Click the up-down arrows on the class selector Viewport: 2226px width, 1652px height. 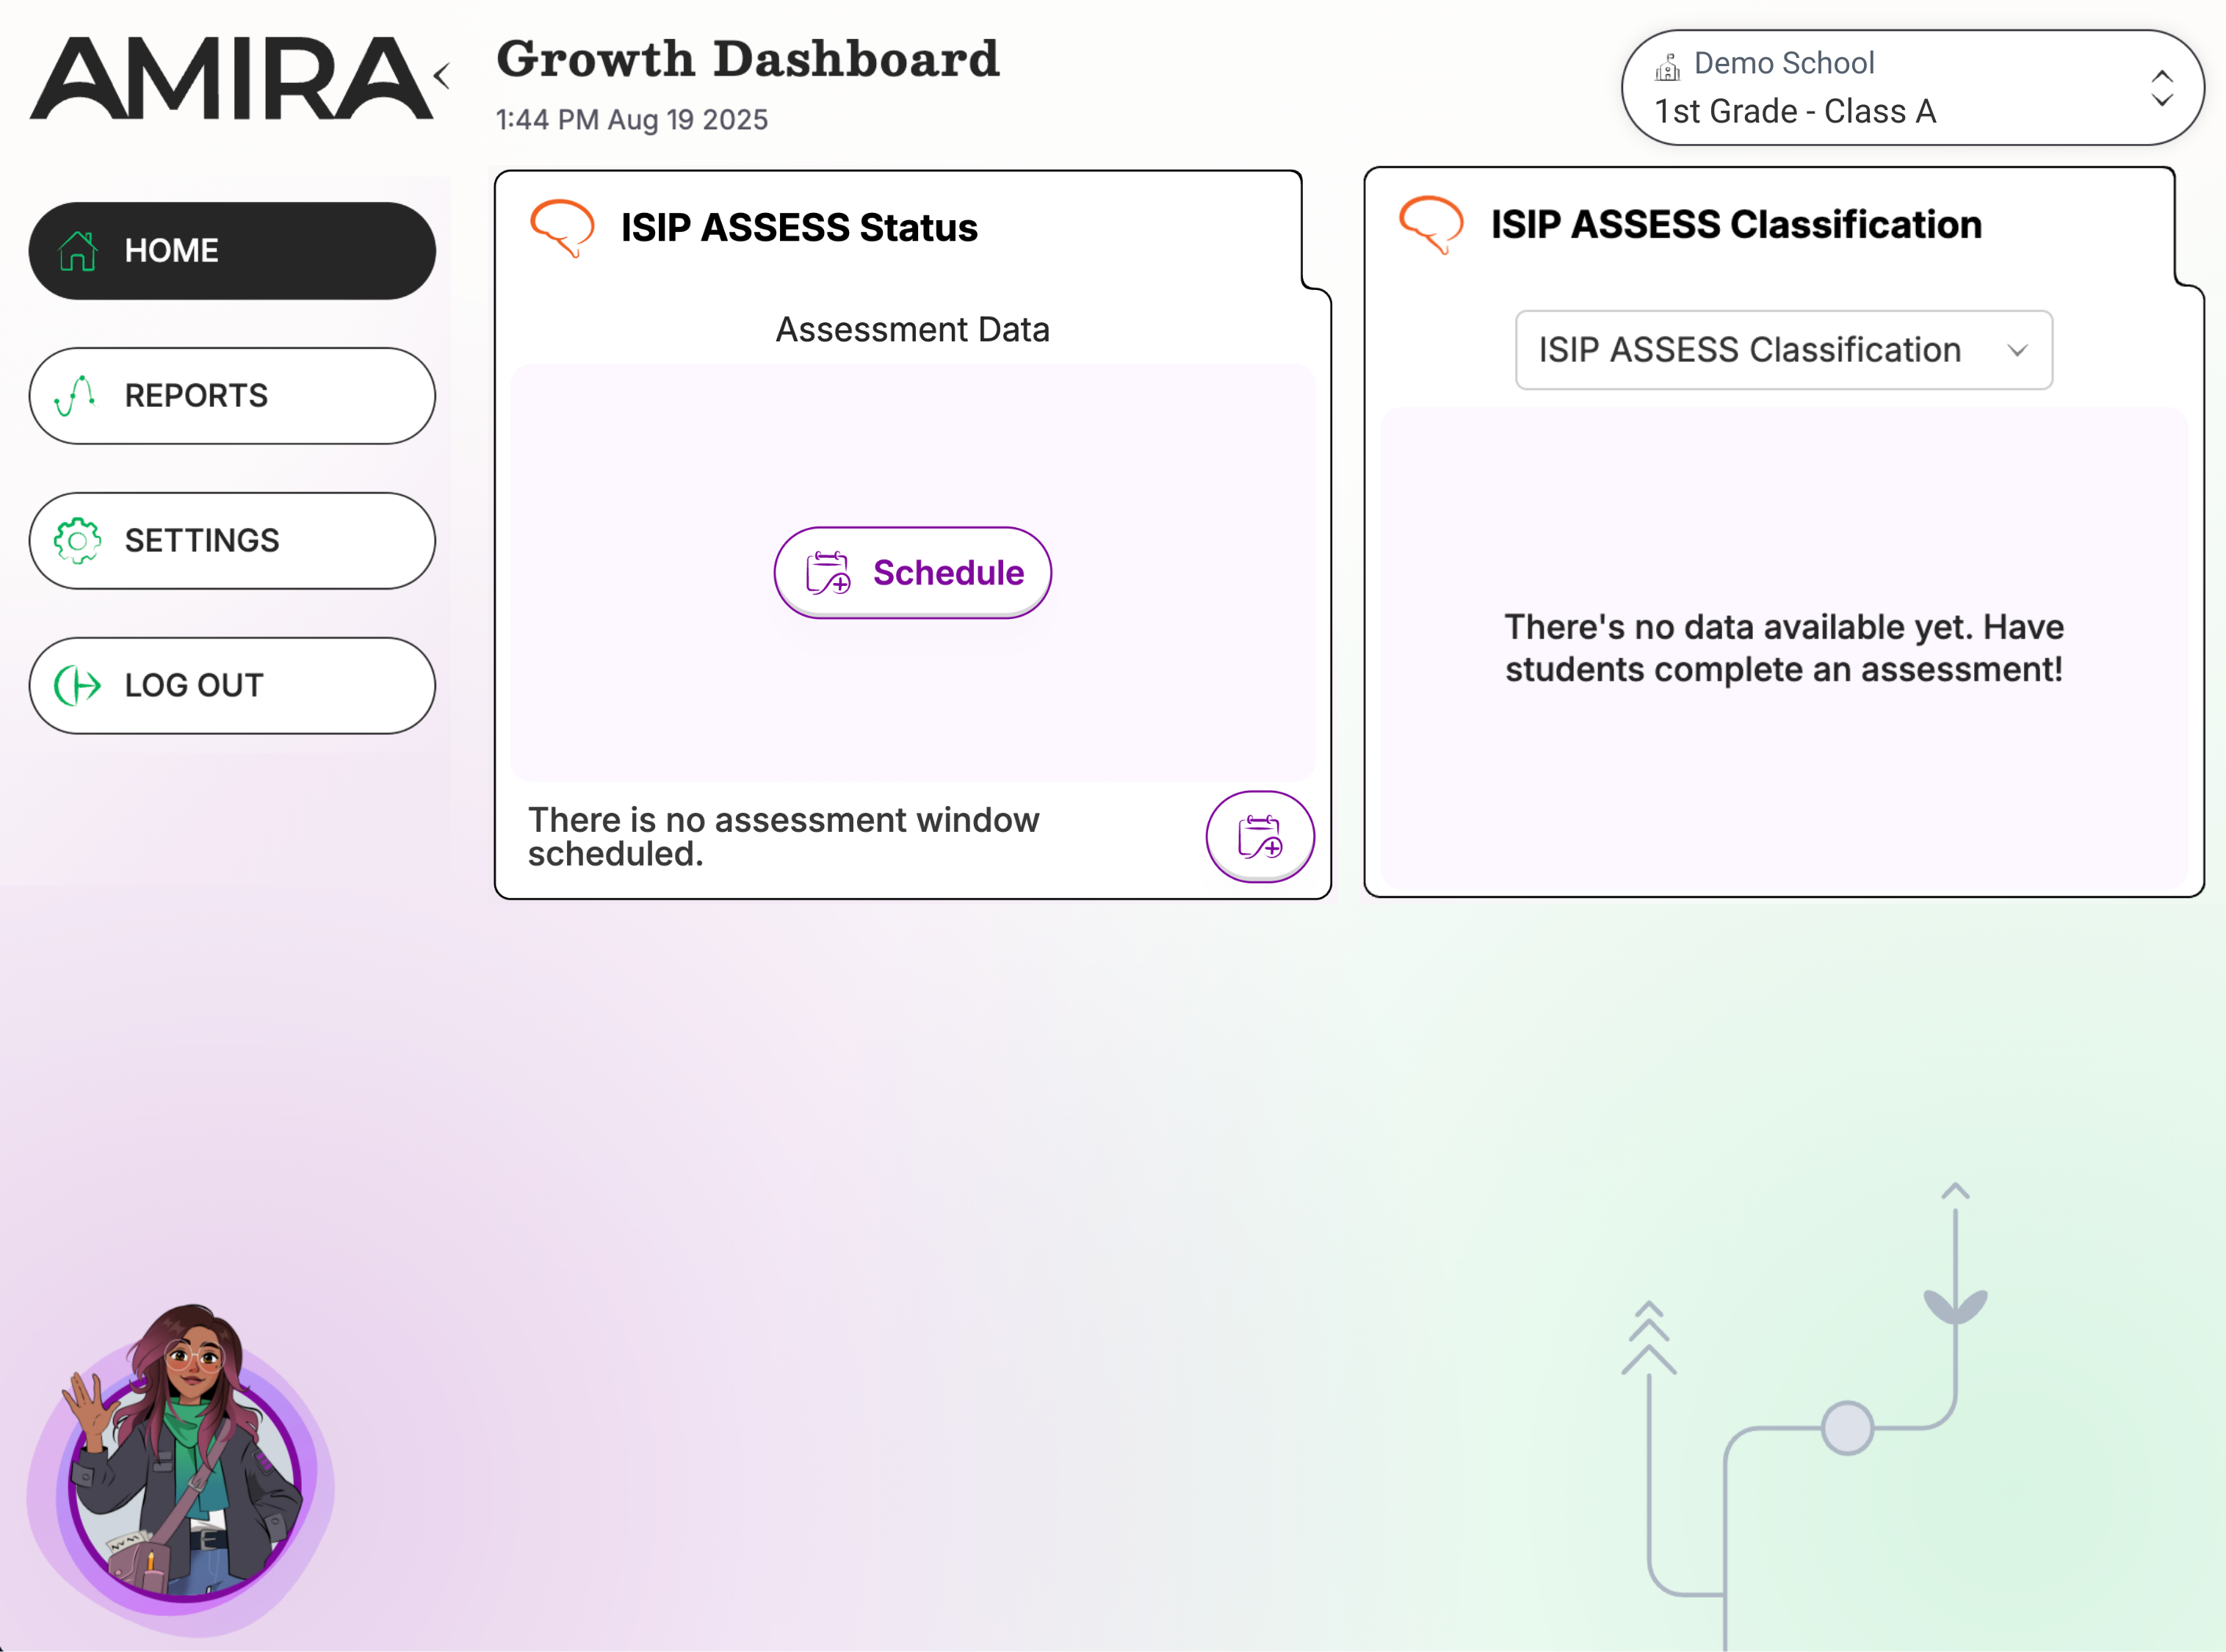click(x=2161, y=88)
